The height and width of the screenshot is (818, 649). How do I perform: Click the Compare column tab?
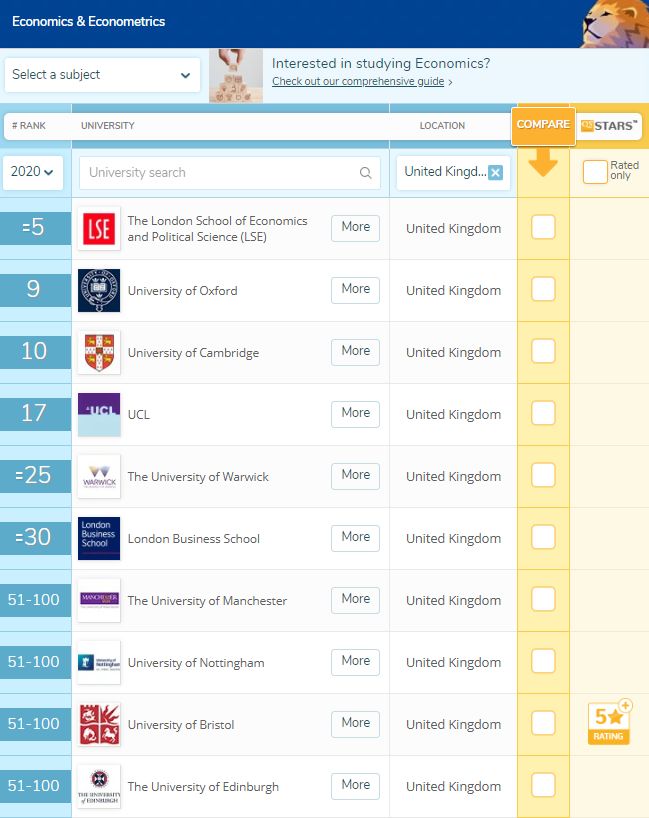click(x=543, y=125)
